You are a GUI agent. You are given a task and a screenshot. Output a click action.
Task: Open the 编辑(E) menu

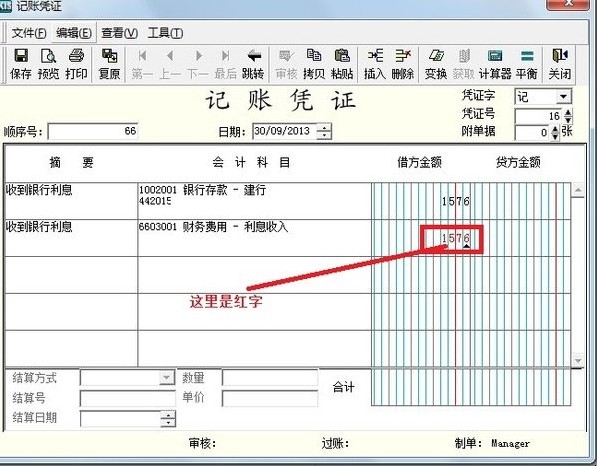74,33
